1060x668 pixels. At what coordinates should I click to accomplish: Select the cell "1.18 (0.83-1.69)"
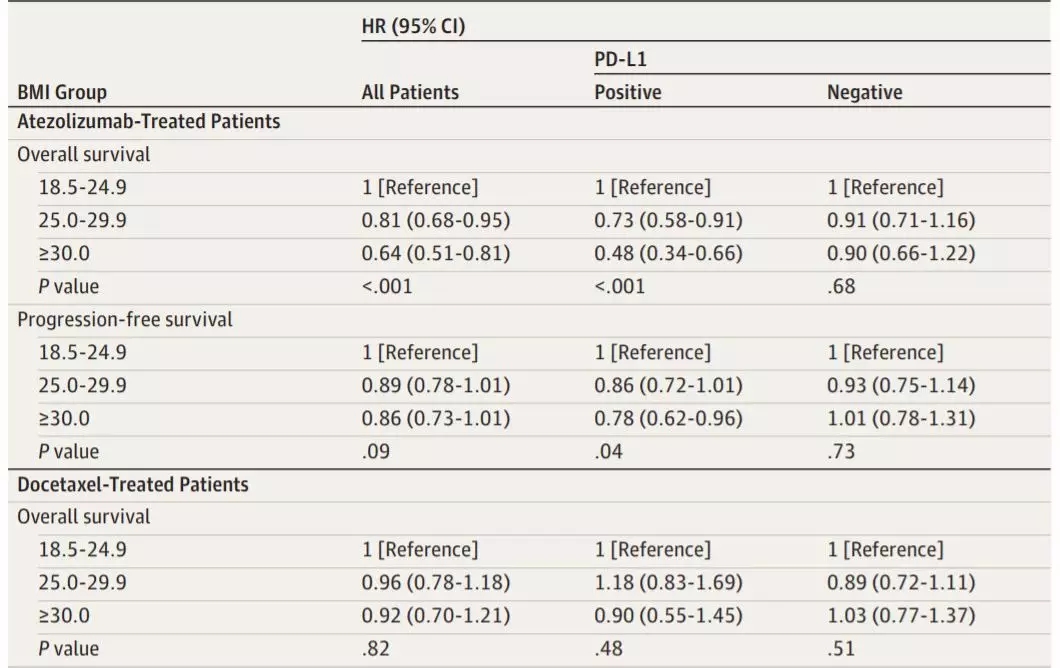[x=668, y=582]
